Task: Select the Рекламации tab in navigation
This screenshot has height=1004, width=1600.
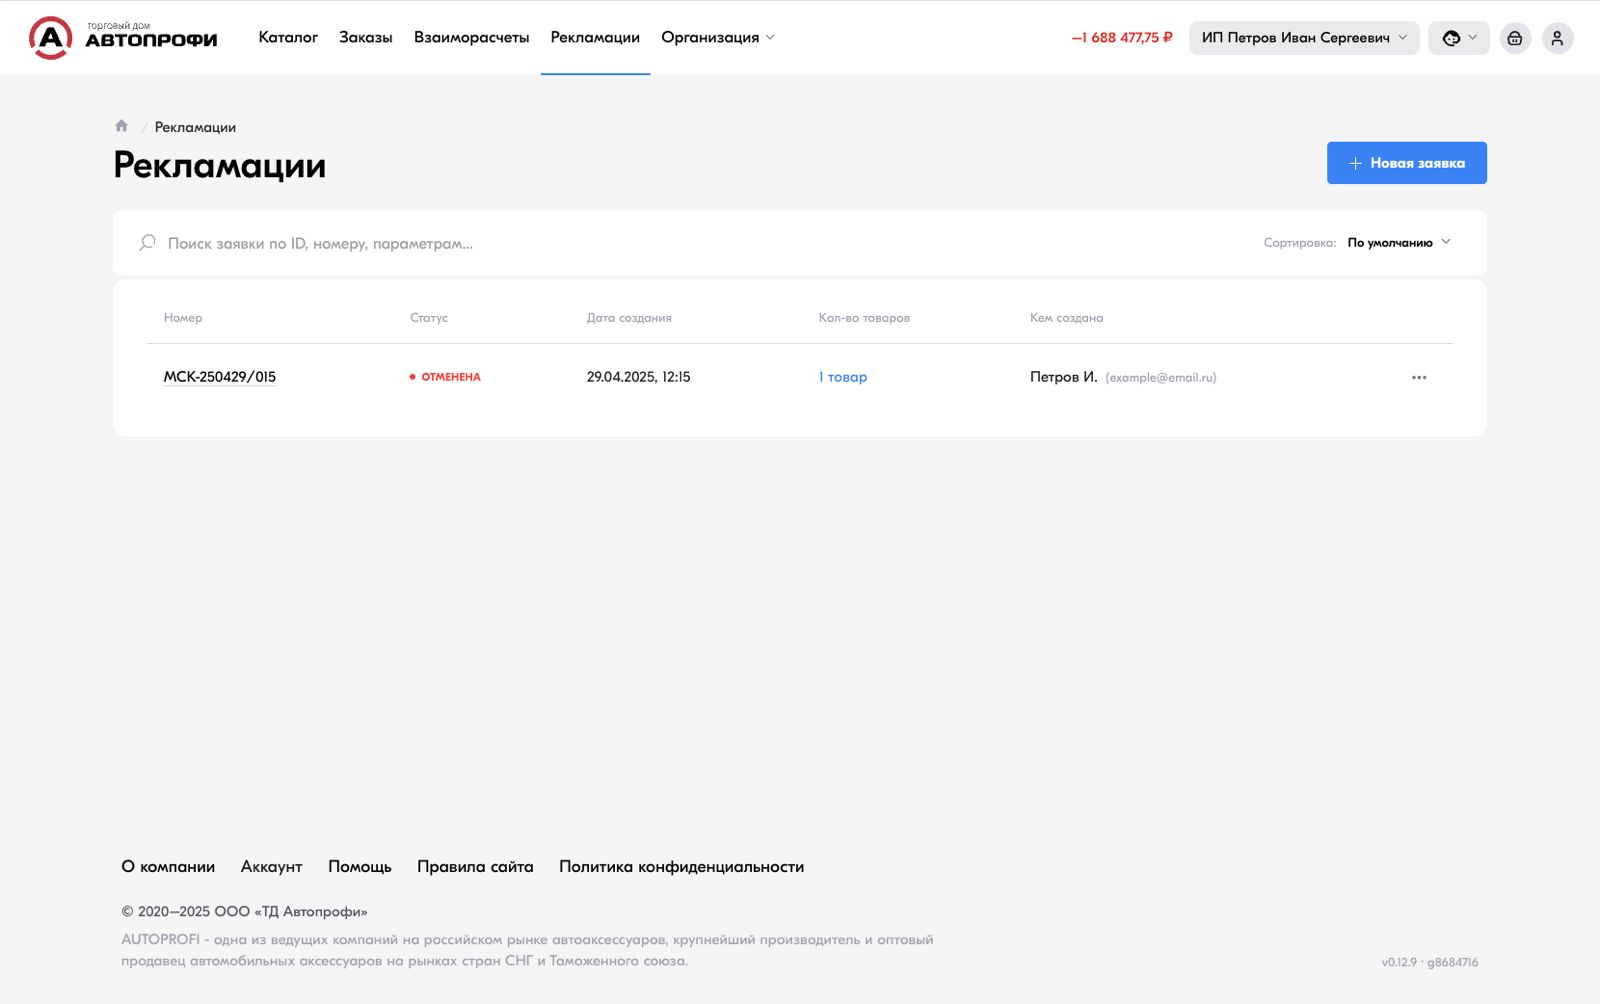Action: 595,38
